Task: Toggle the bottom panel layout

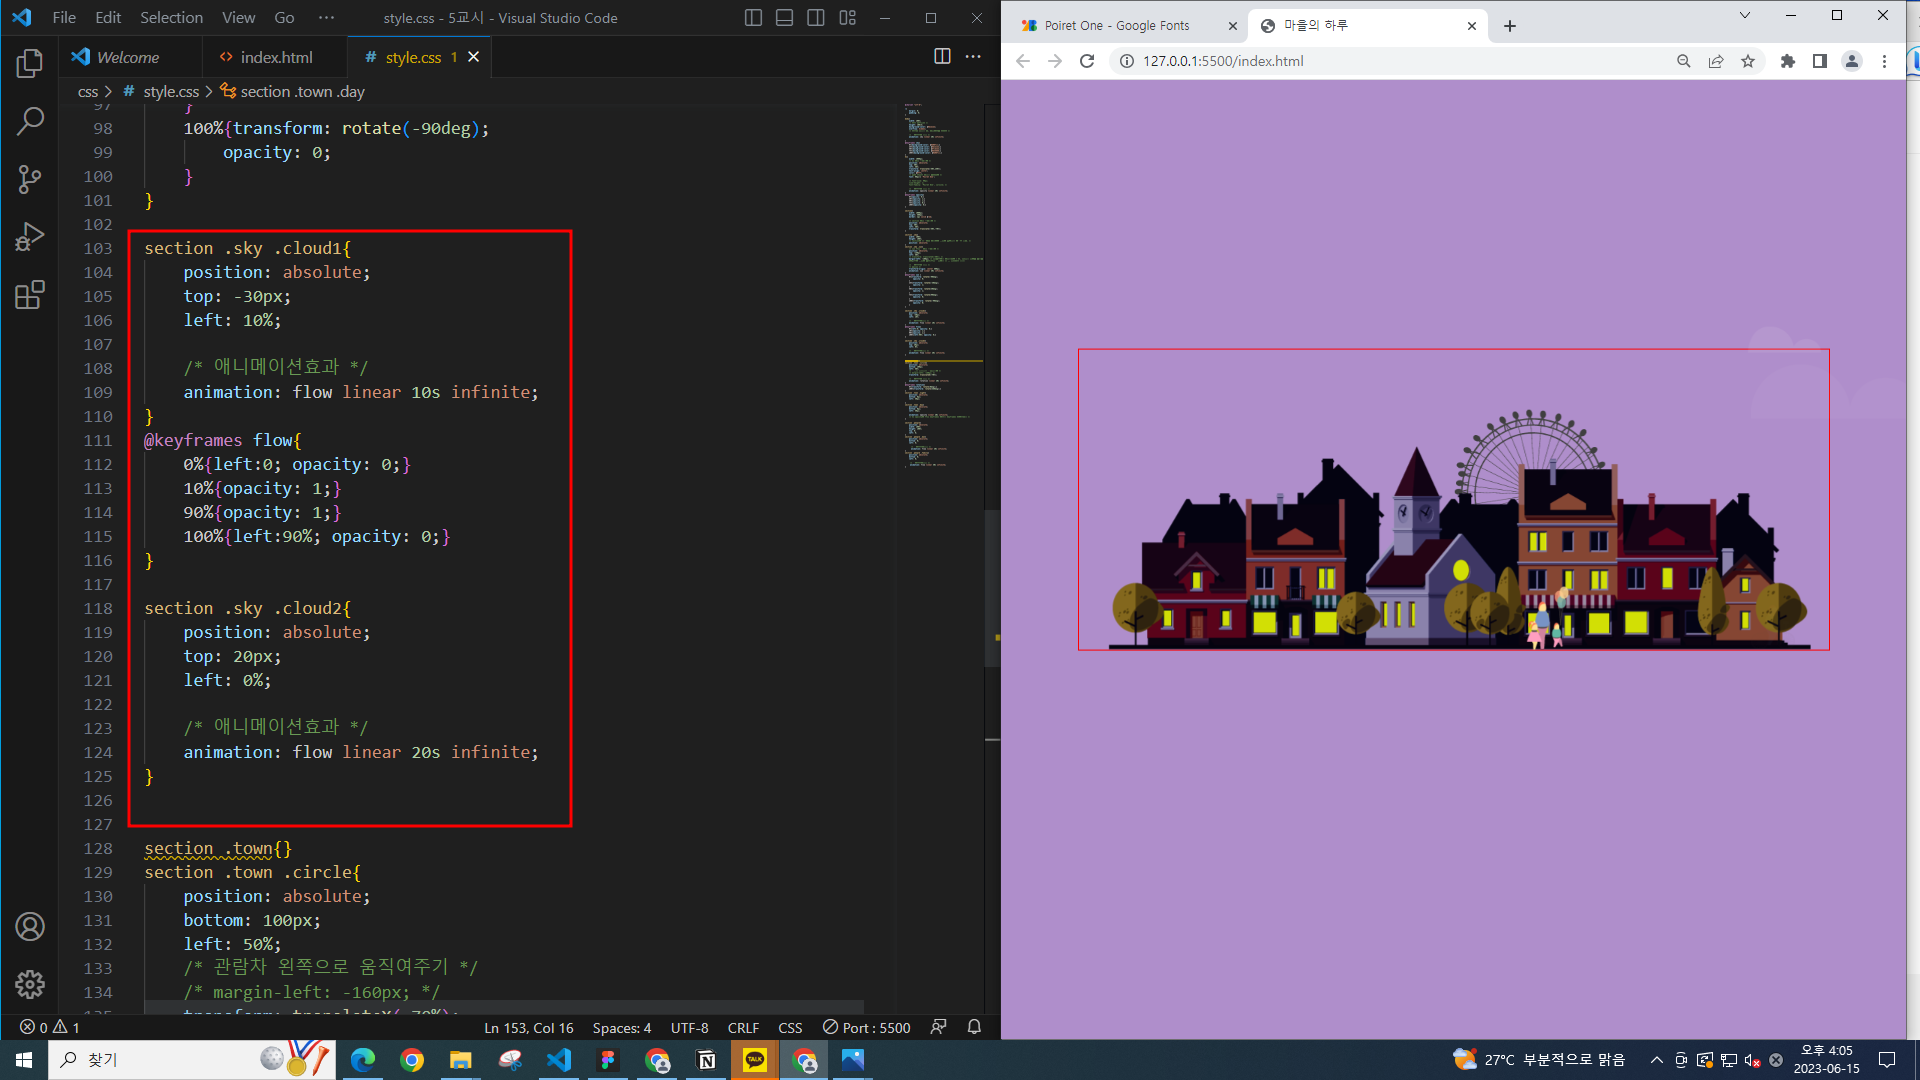Action: [784, 18]
